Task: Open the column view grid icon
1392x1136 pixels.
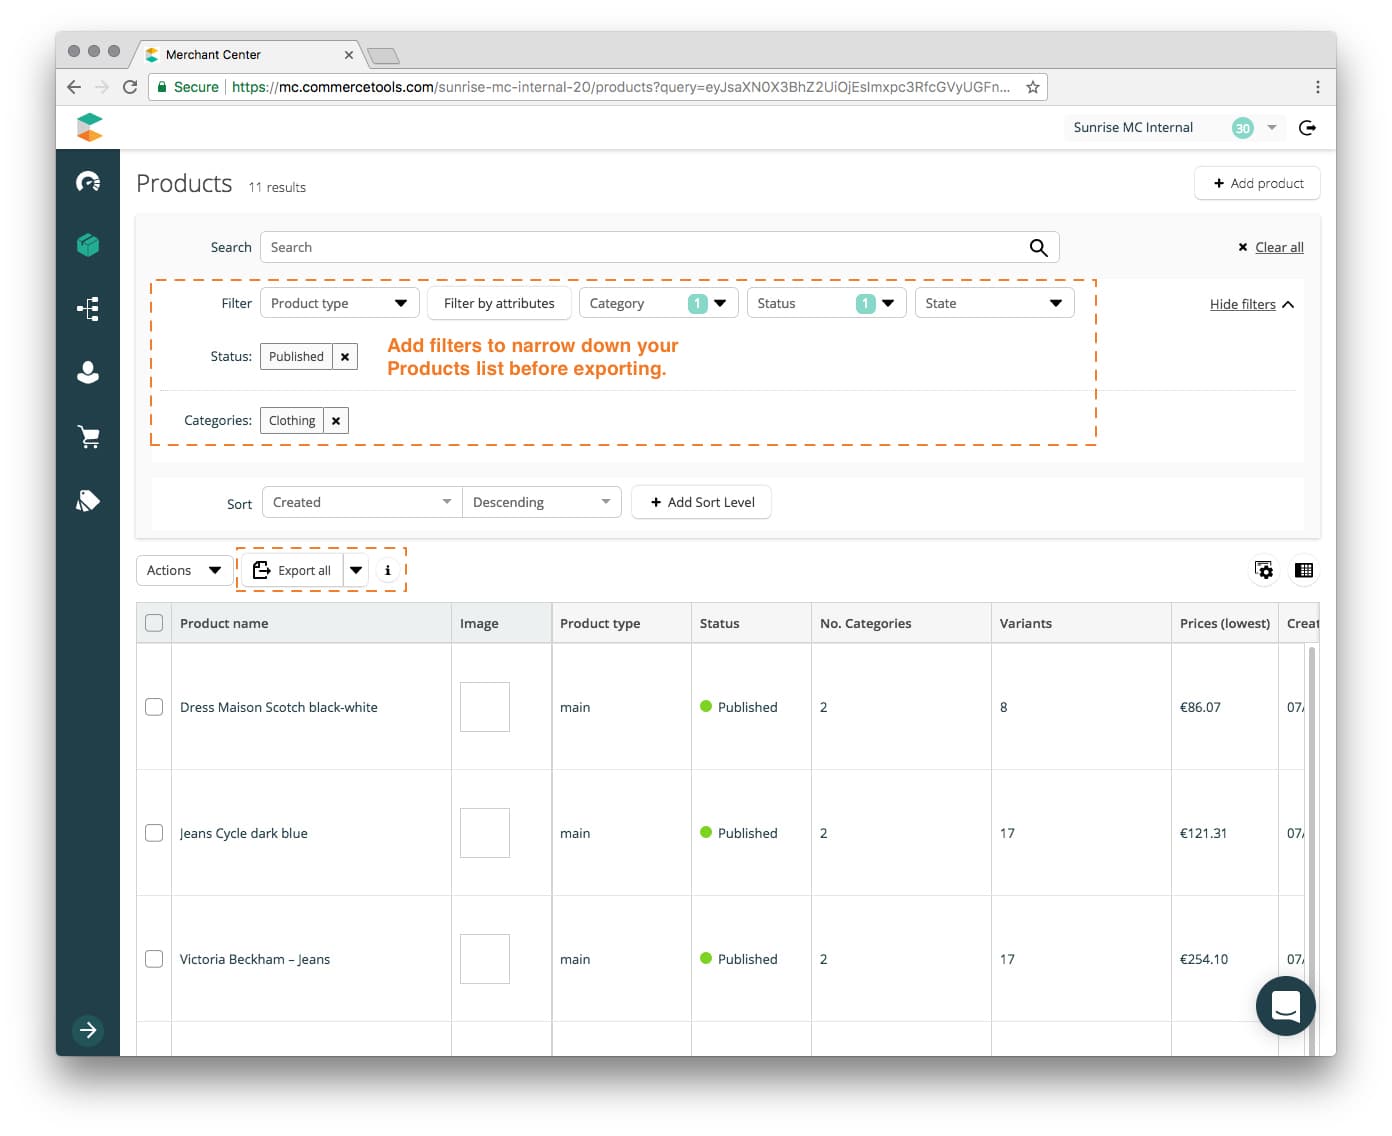Action: click(1304, 570)
